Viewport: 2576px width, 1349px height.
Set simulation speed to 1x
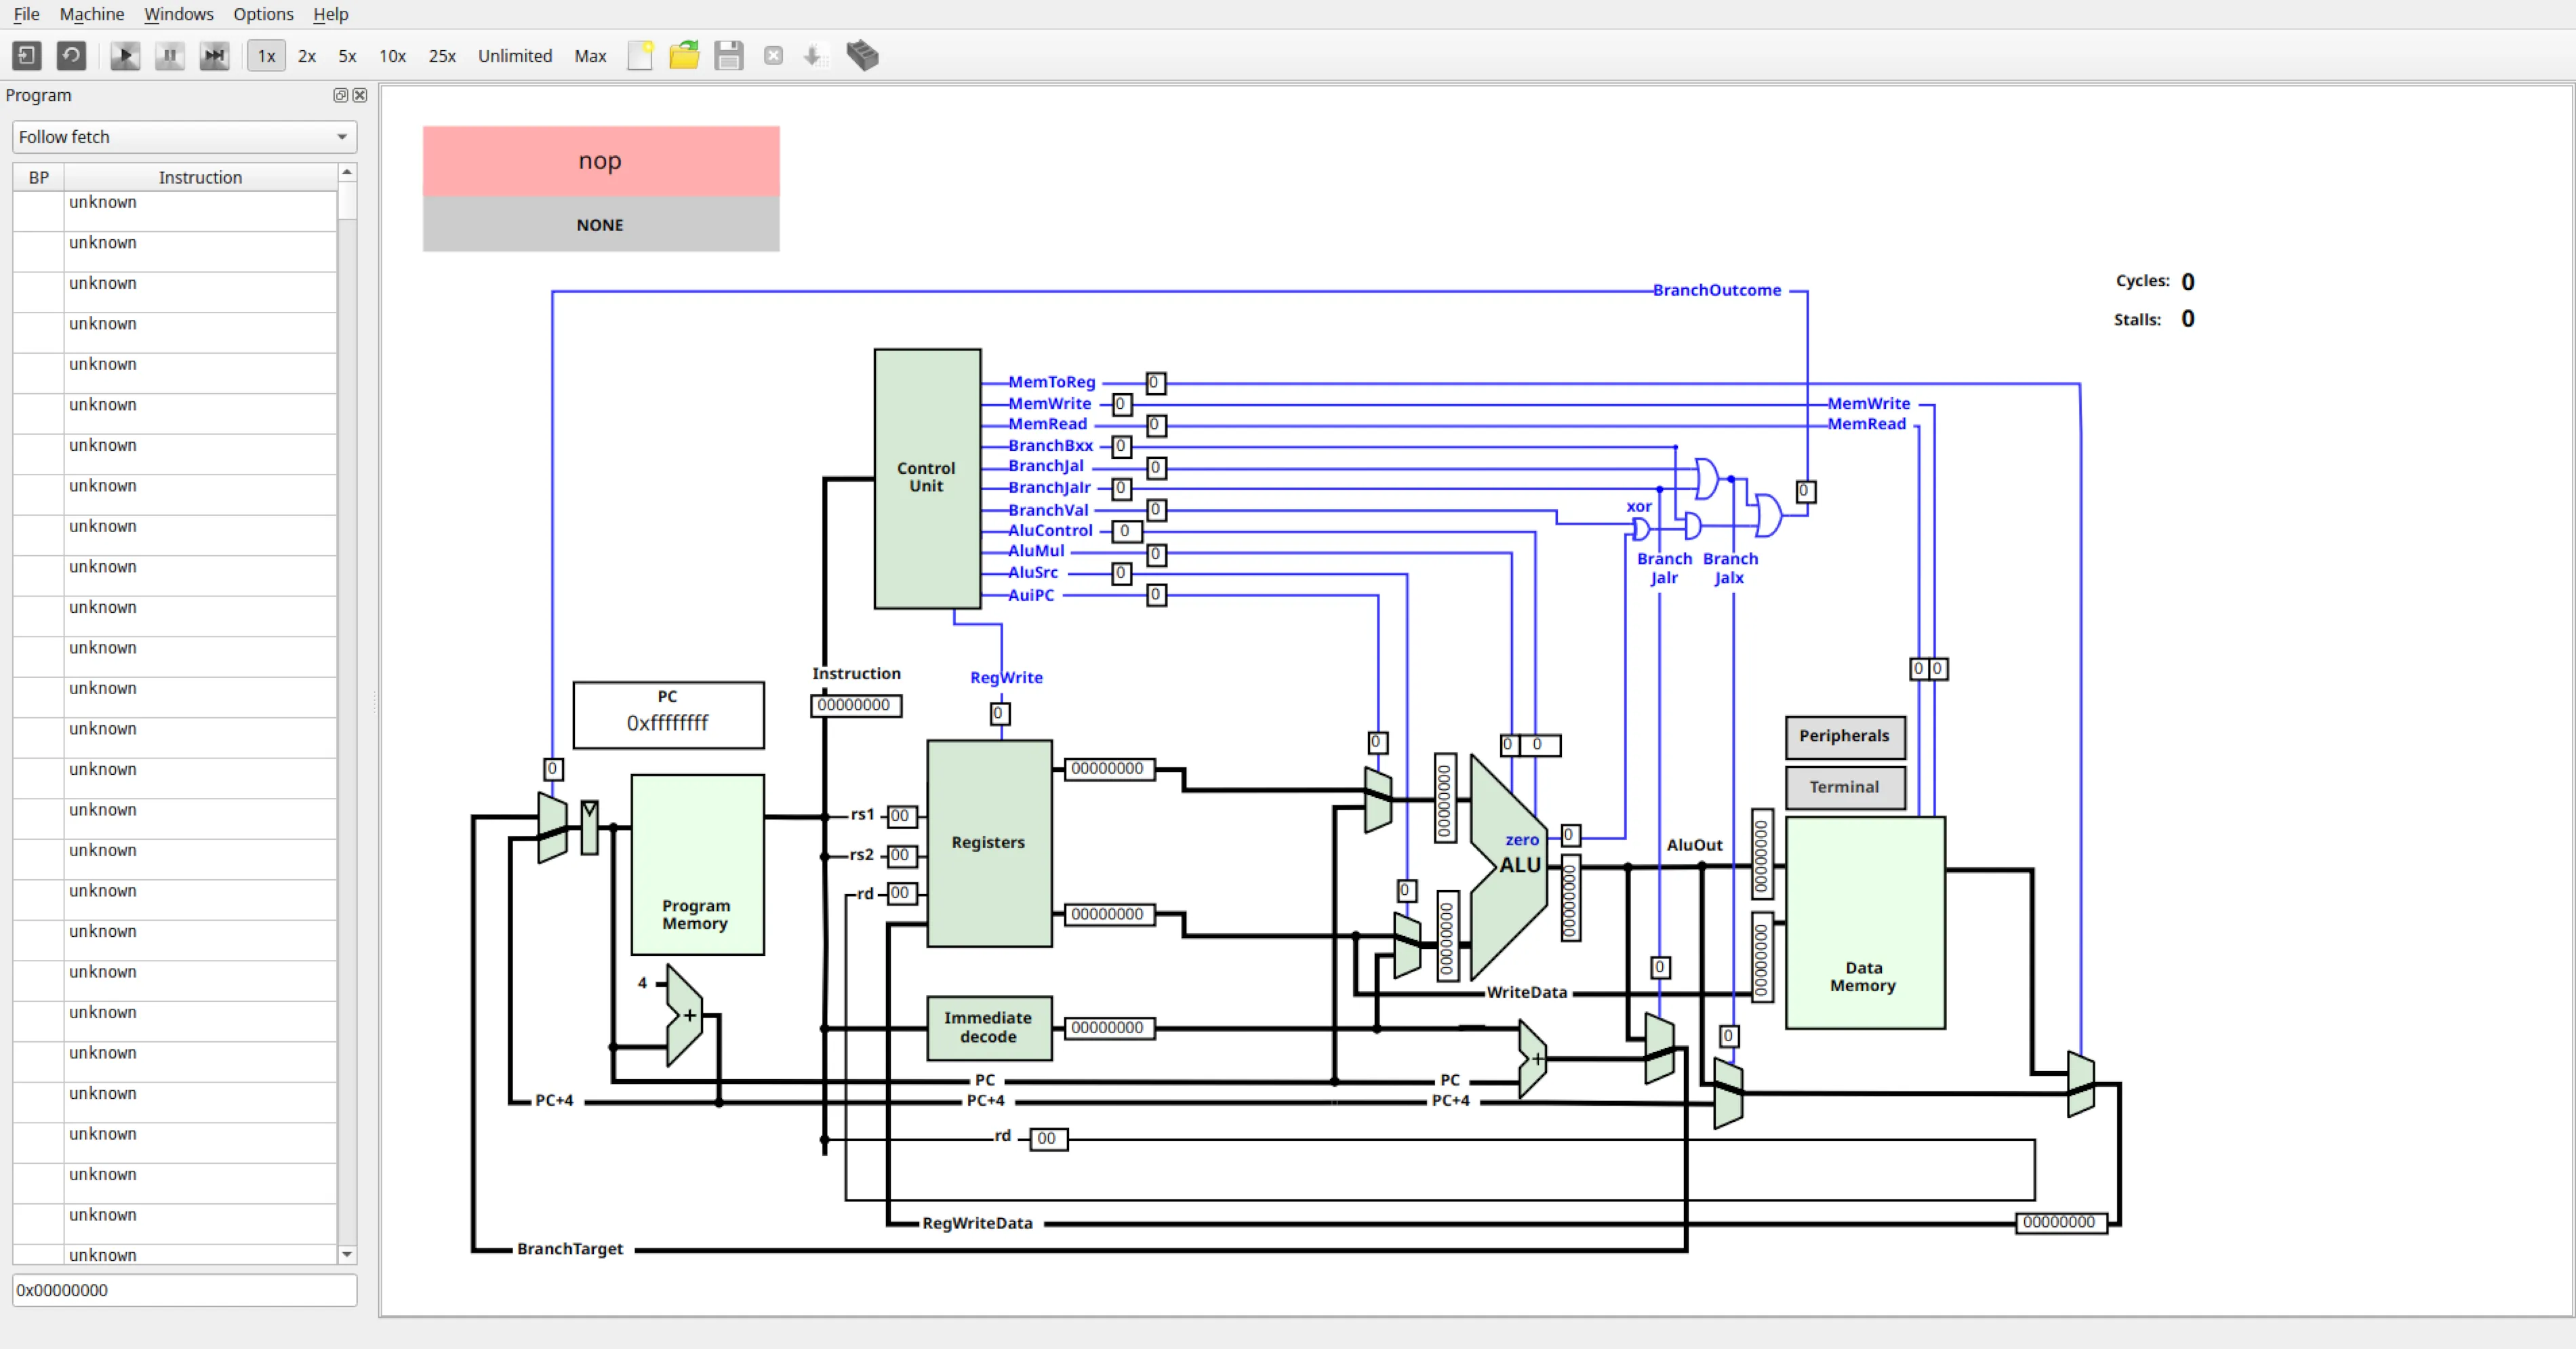267,56
